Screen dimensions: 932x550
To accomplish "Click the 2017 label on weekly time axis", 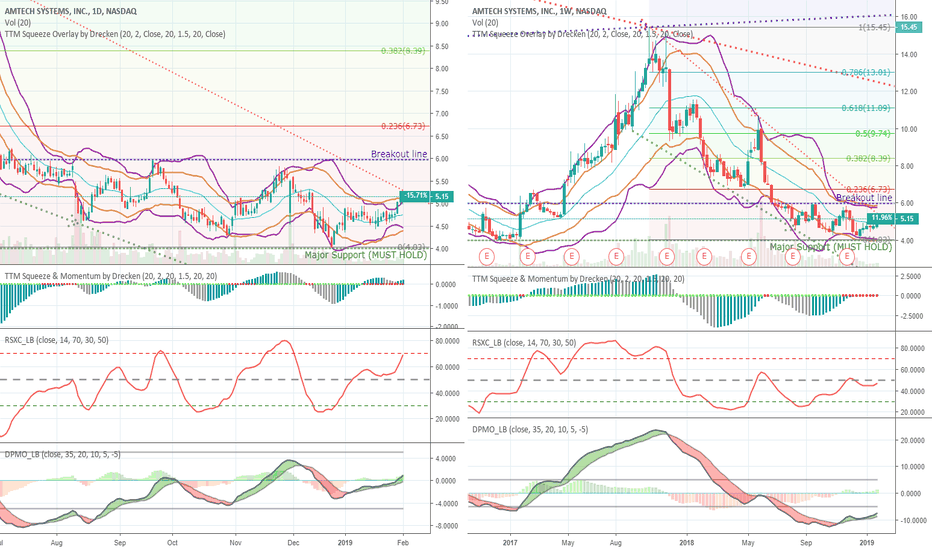I will [511, 542].
